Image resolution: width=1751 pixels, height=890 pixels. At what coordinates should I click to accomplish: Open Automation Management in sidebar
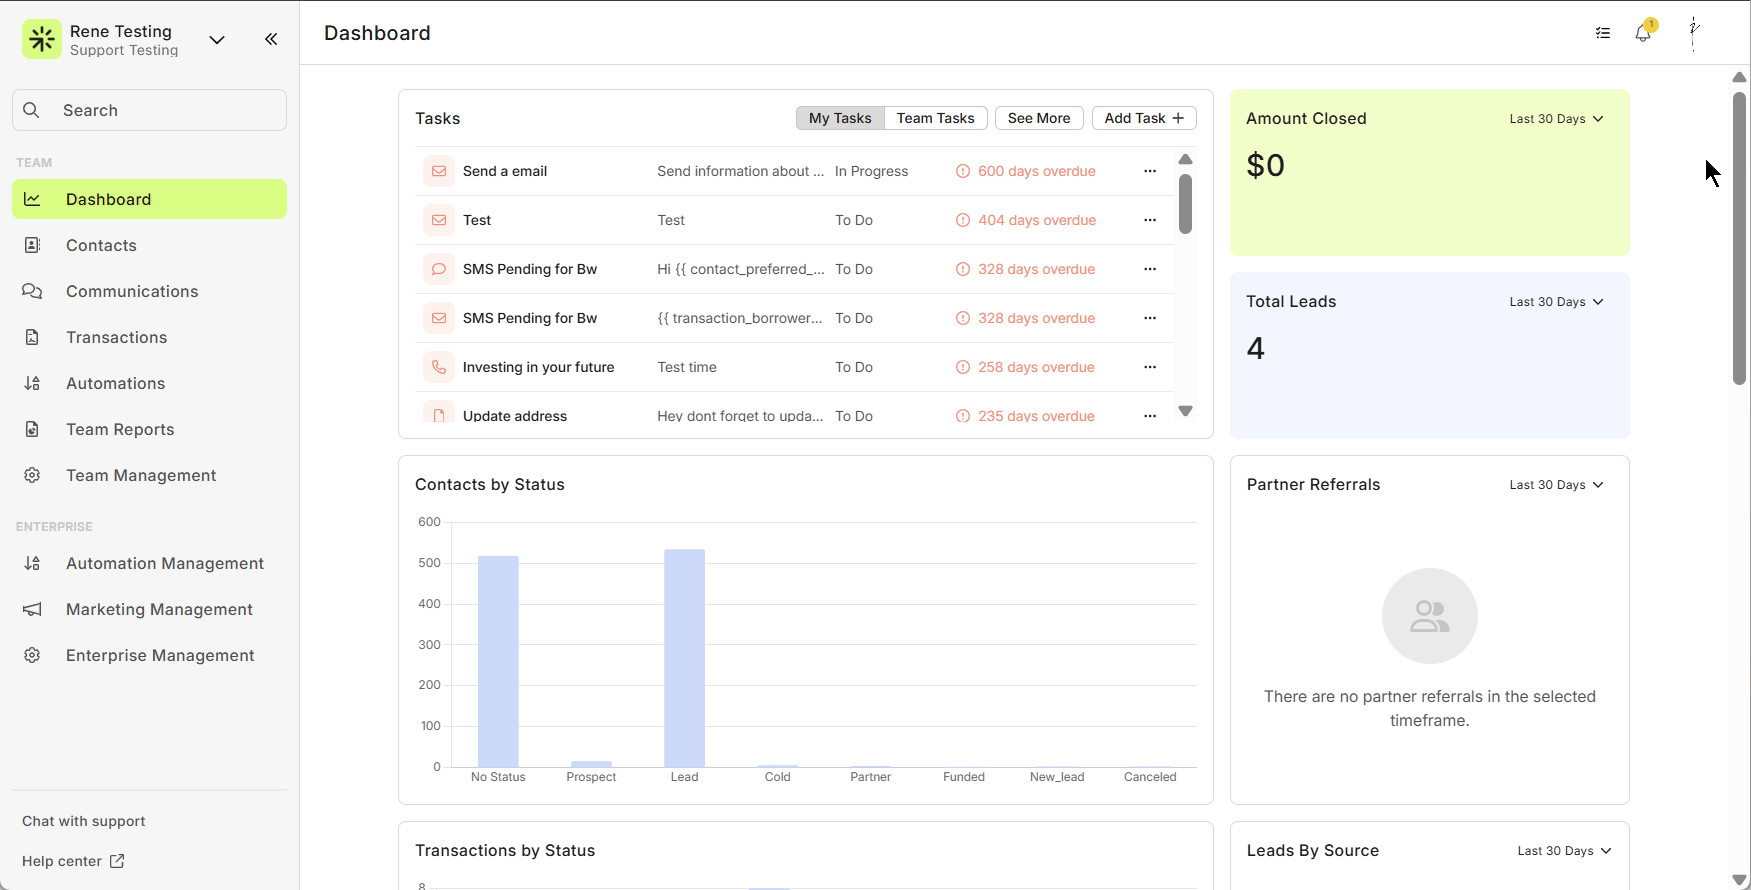165,563
